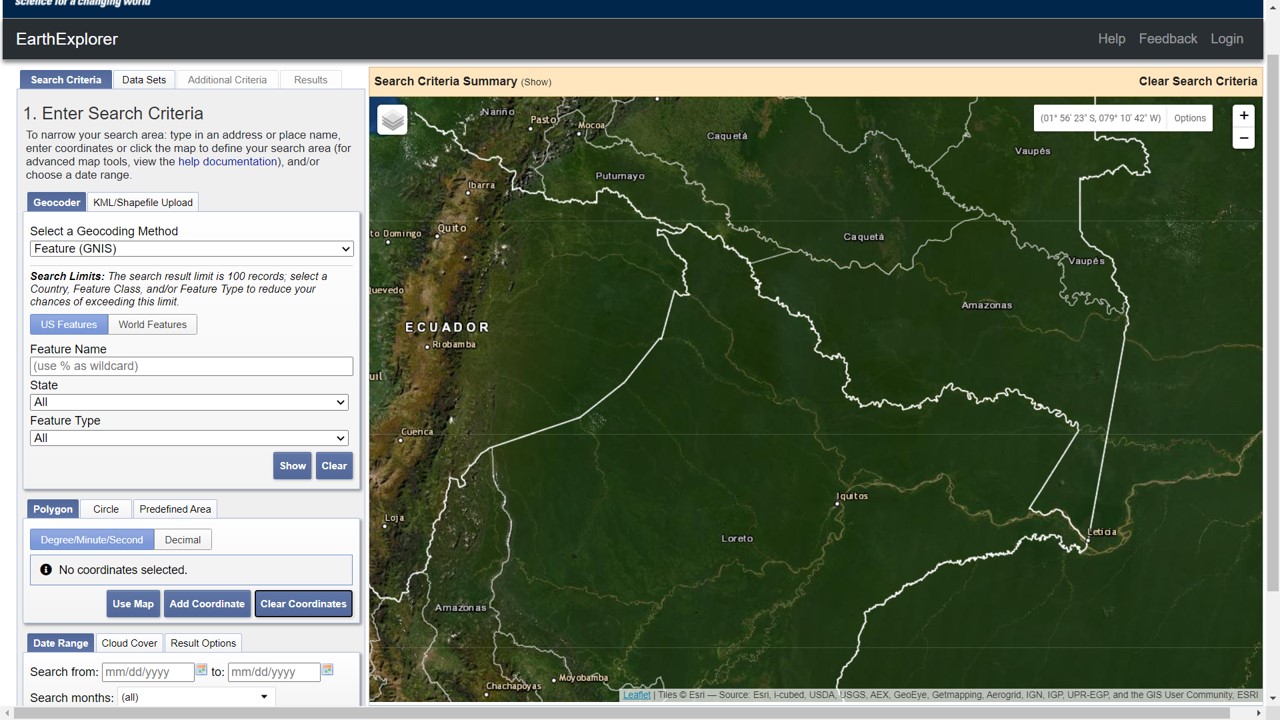The width and height of the screenshot is (1280, 720).
Task: Click Clear Search Criteria above the map
Action: pyautogui.click(x=1197, y=81)
